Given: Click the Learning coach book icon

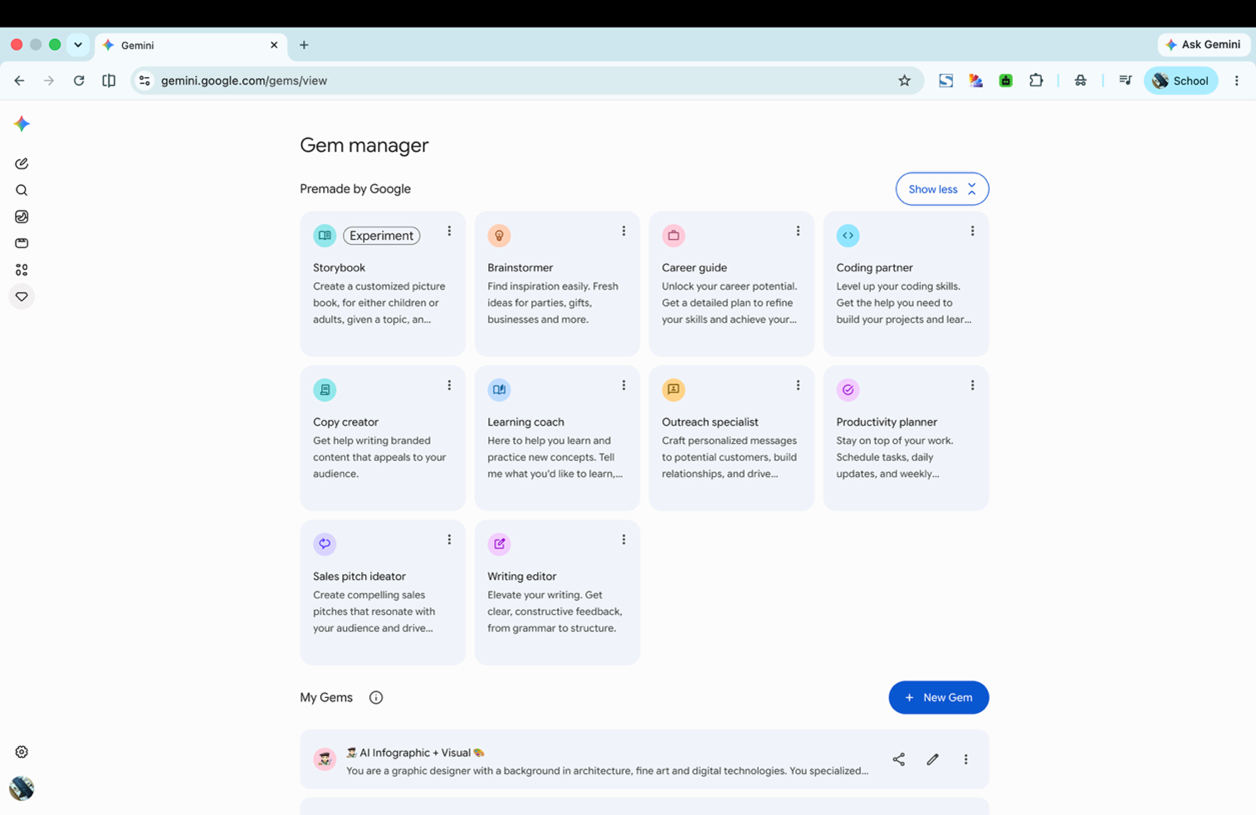Looking at the screenshot, I should [499, 390].
